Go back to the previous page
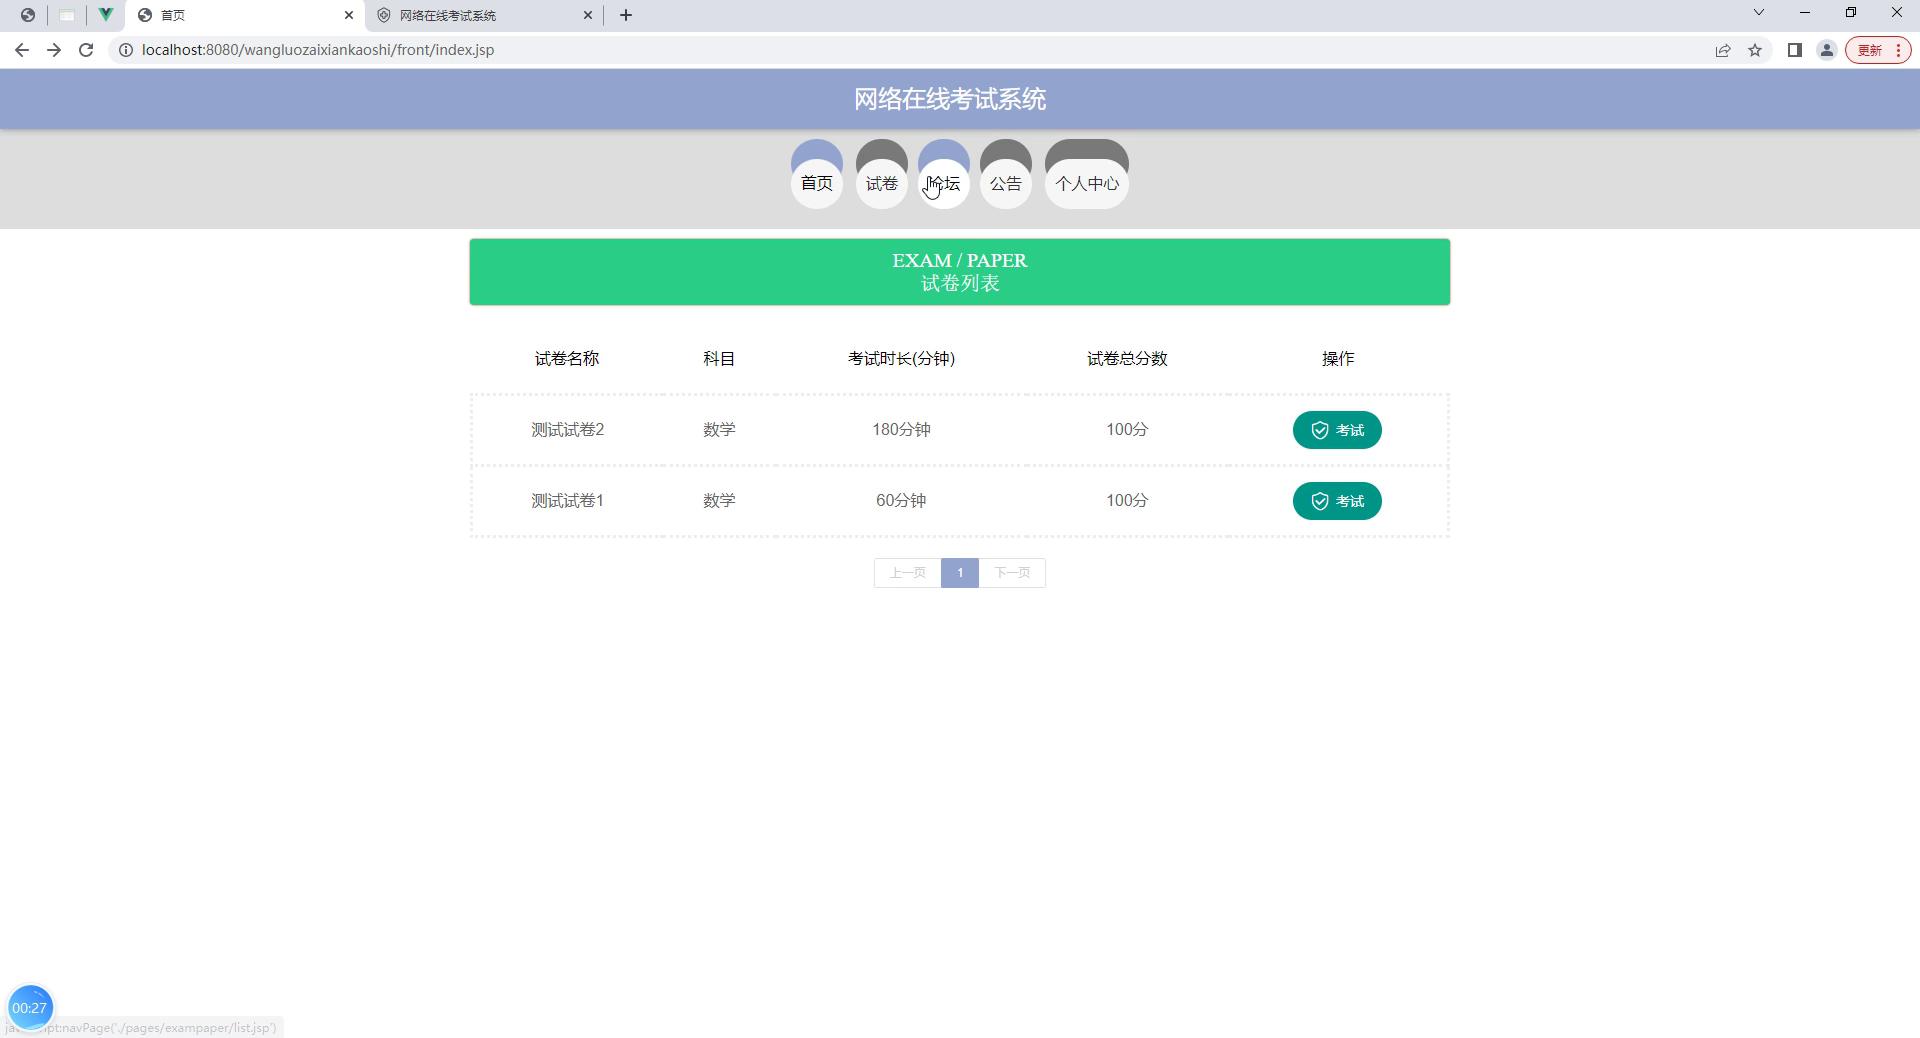Viewport: 1920px width, 1038px height. click(x=22, y=50)
